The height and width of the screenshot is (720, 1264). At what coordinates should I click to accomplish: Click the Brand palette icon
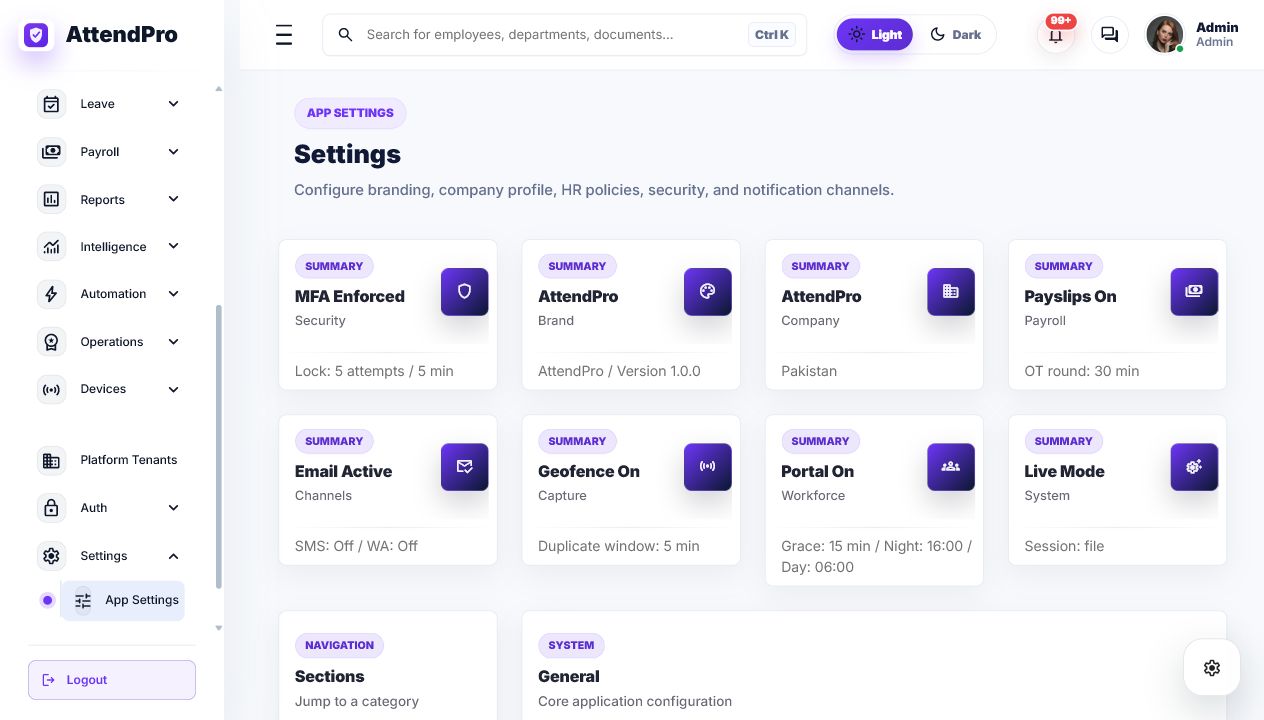(707, 292)
